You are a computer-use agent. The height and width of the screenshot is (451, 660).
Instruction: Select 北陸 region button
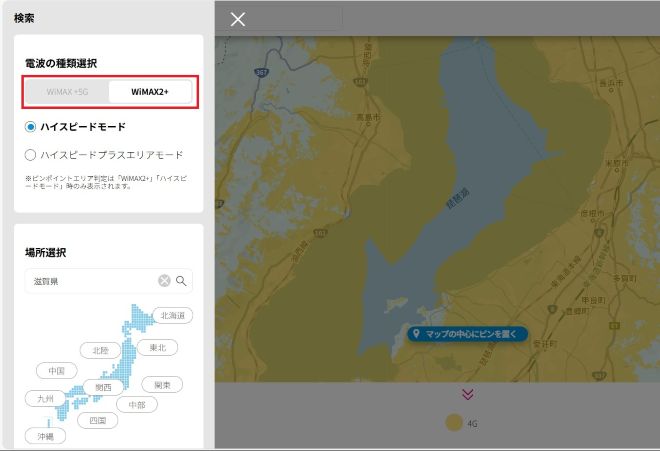[x=101, y=350]
